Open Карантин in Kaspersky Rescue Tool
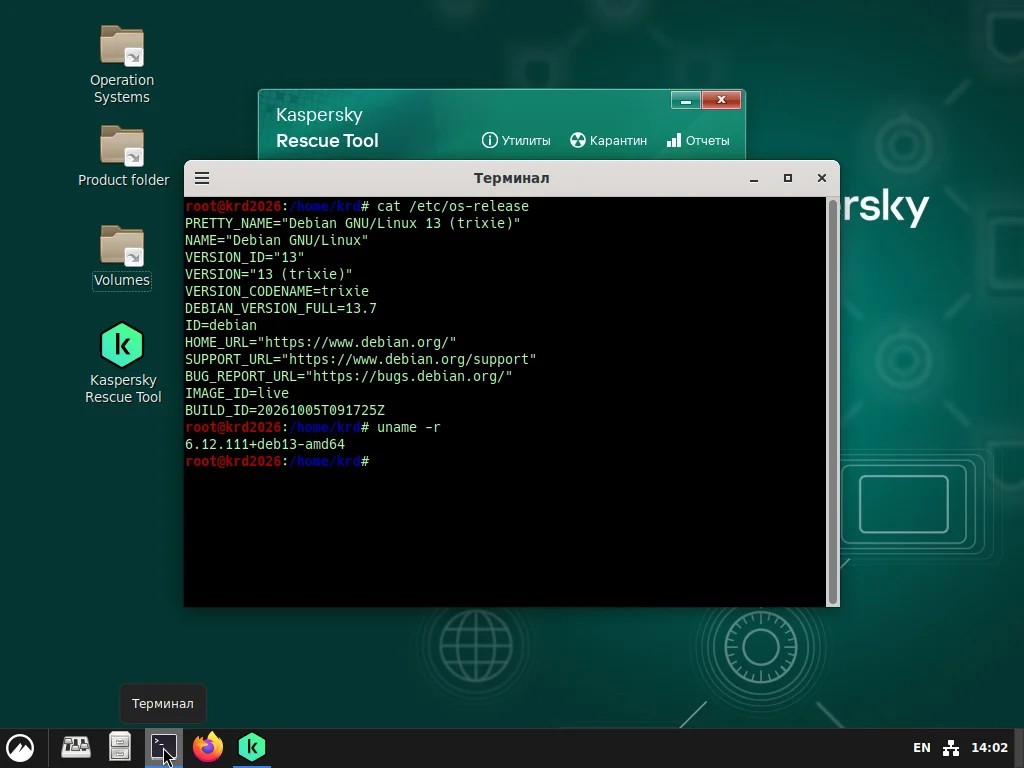 pos(608,140)
